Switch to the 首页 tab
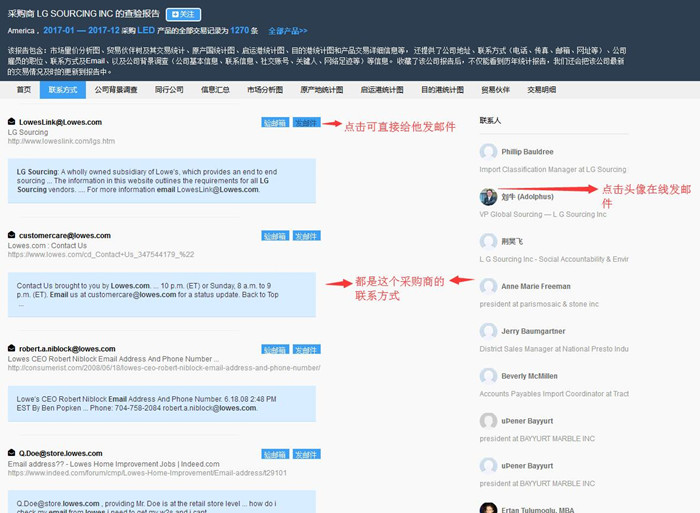Viewport: 700px width, 513px height. [x=24, y=90]
